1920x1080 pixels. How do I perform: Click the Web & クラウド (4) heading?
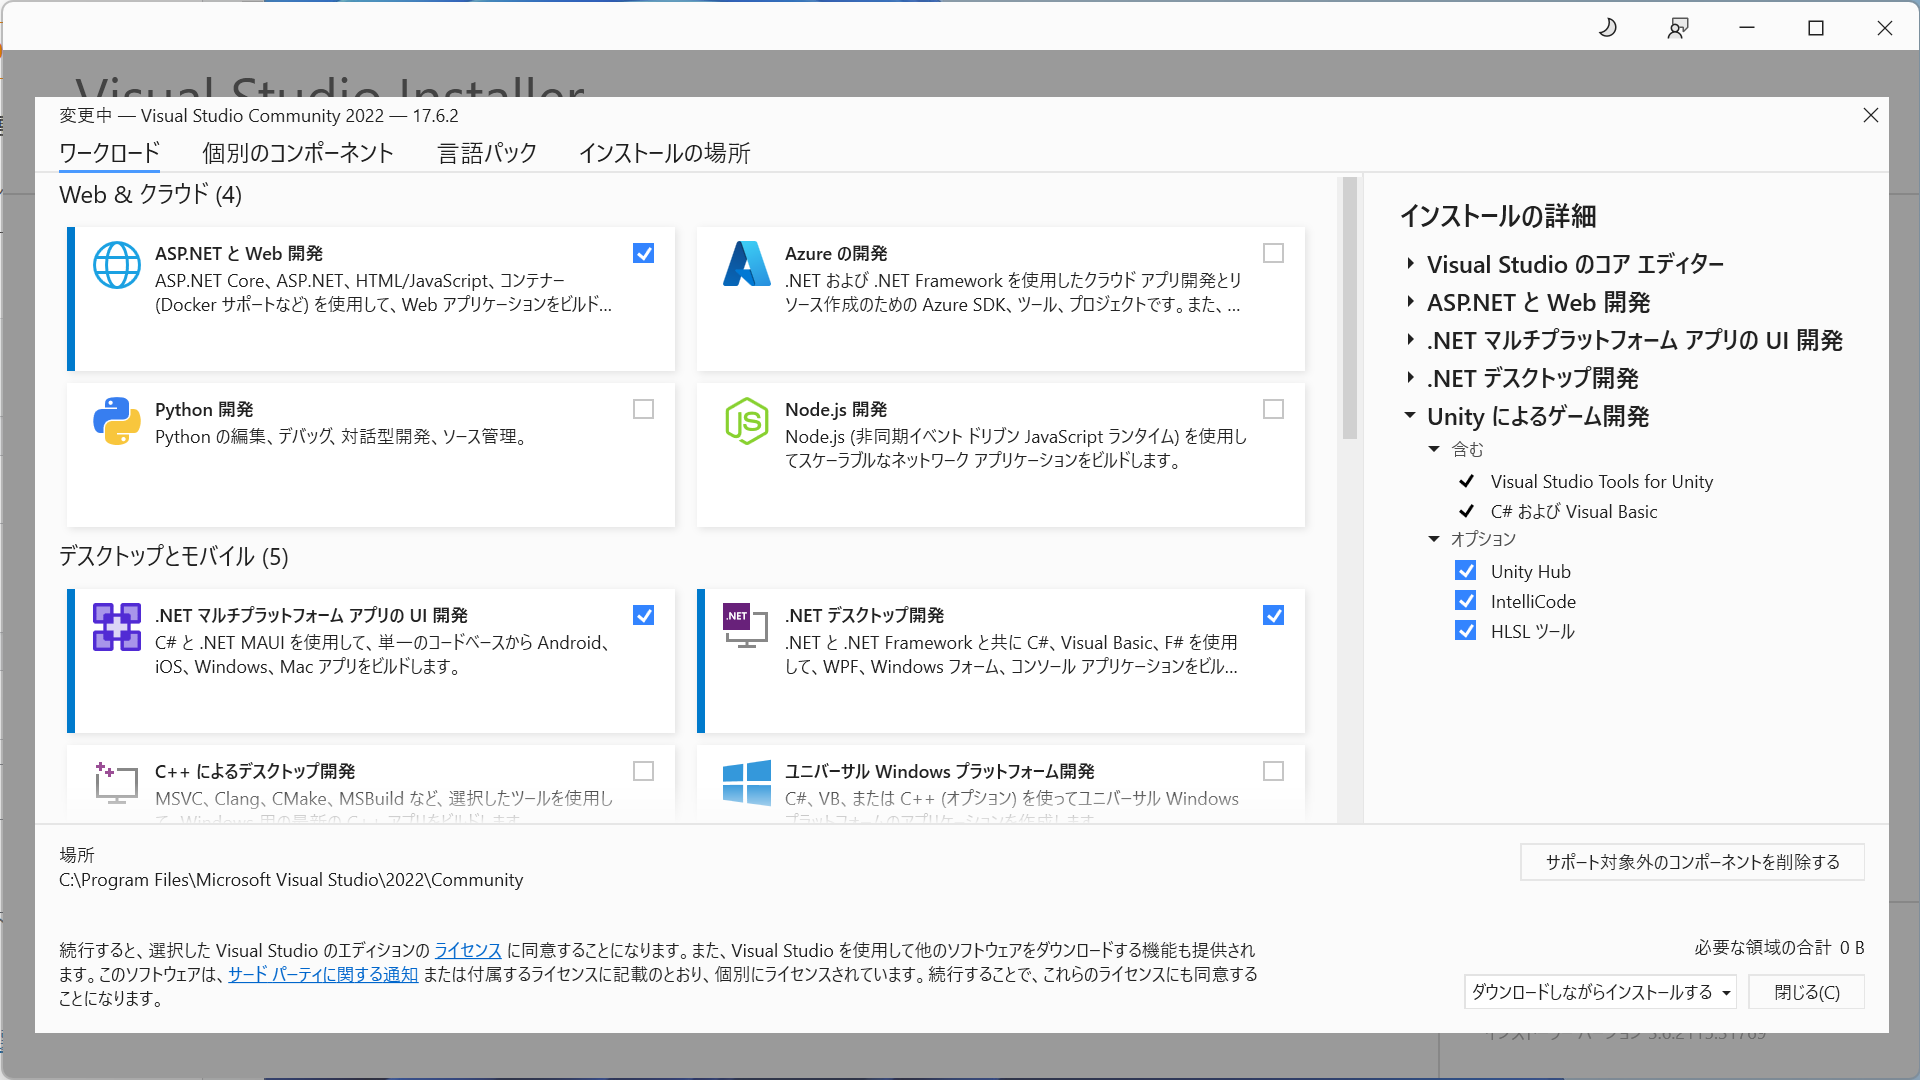[x=150, y=194]
